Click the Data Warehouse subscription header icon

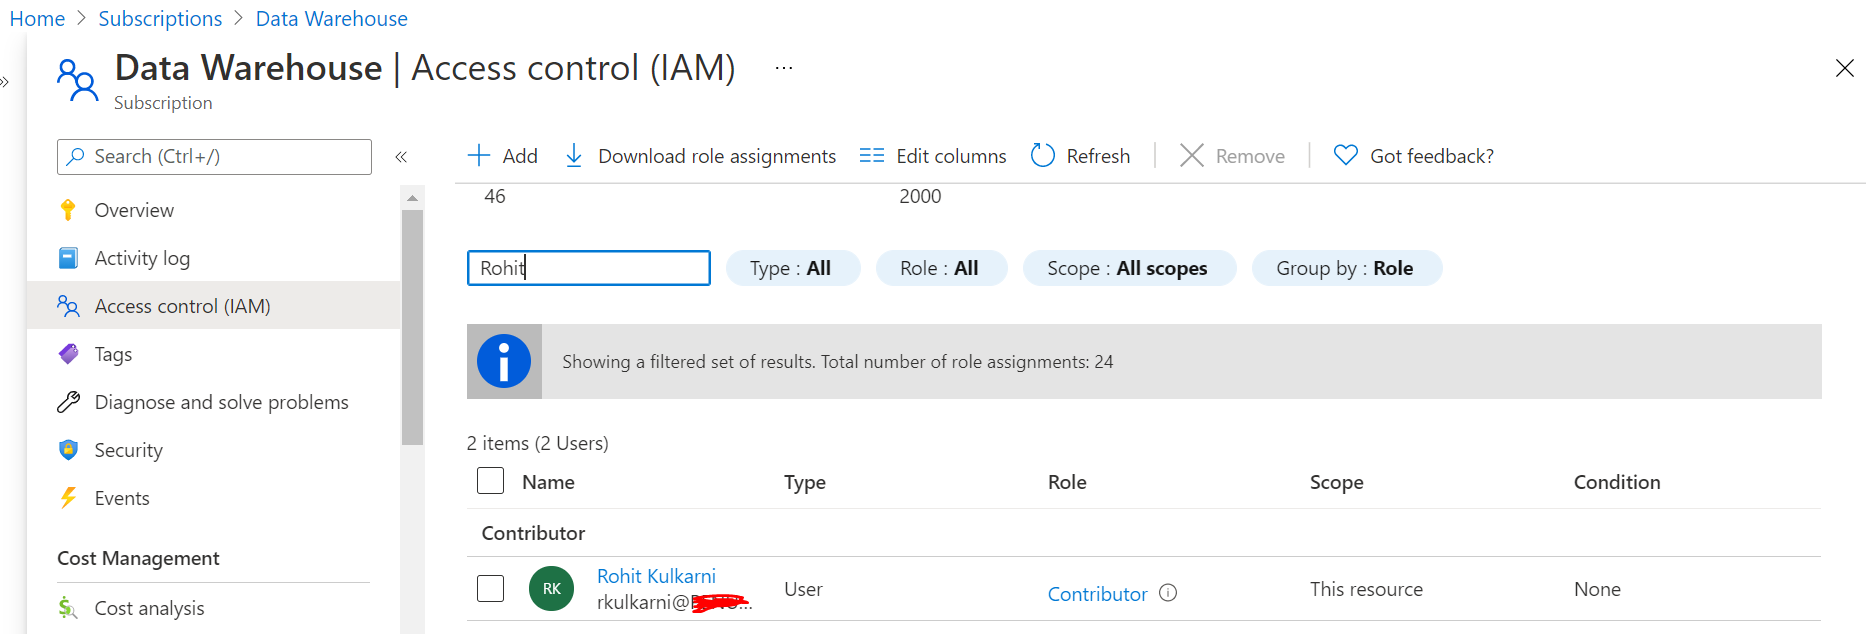(77, 80)
